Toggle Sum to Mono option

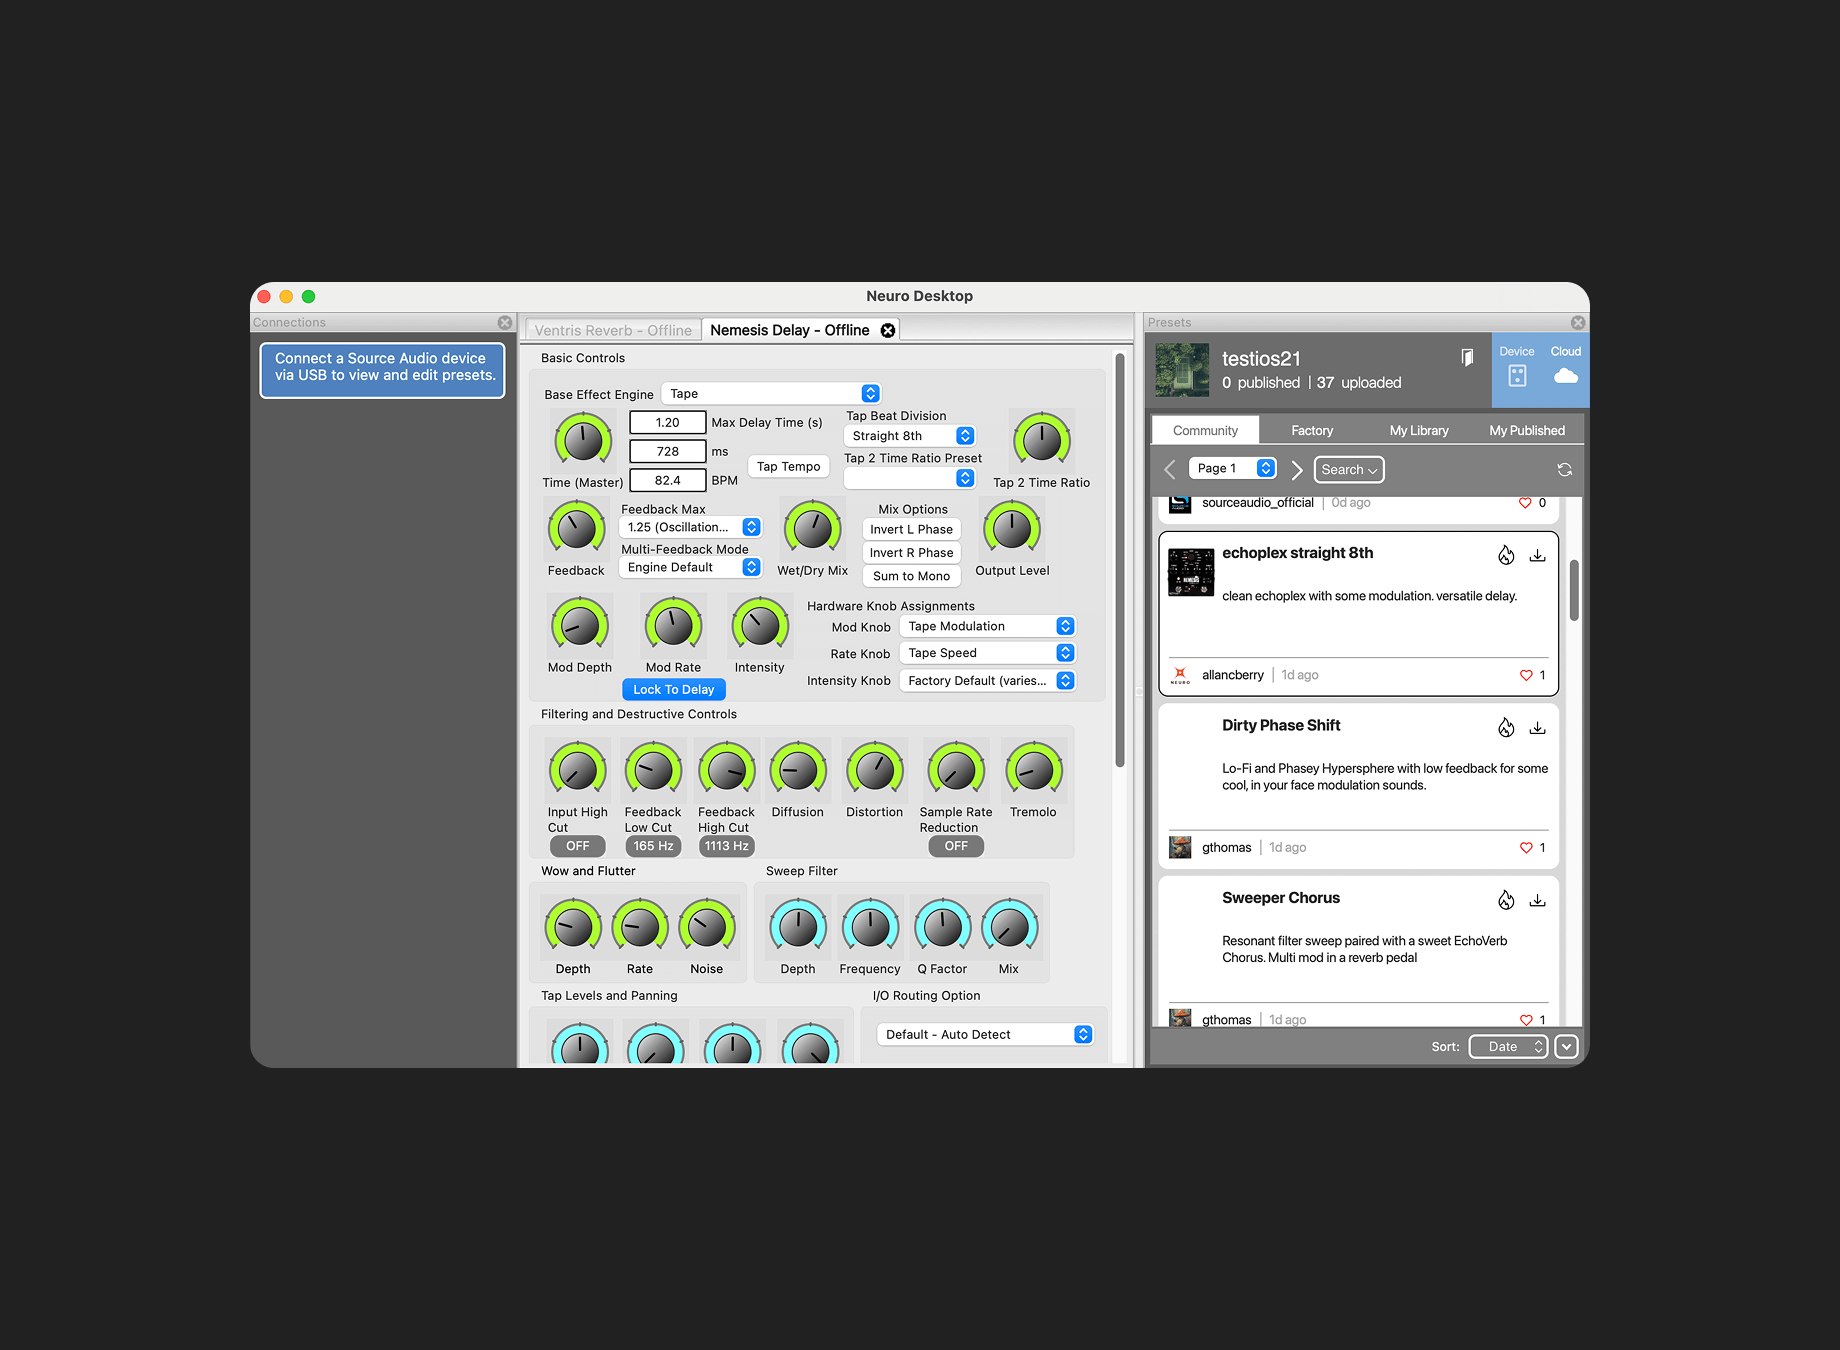pyautogui.click(x=911, y=577)
